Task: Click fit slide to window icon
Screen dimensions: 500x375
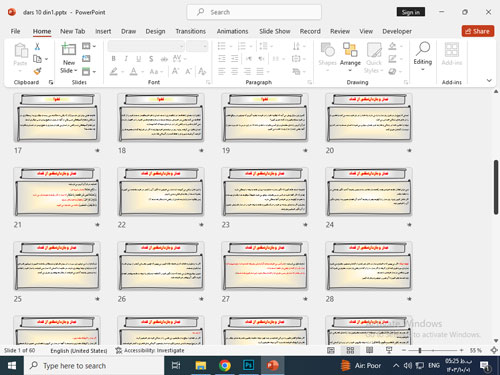Action: point(494,350)
